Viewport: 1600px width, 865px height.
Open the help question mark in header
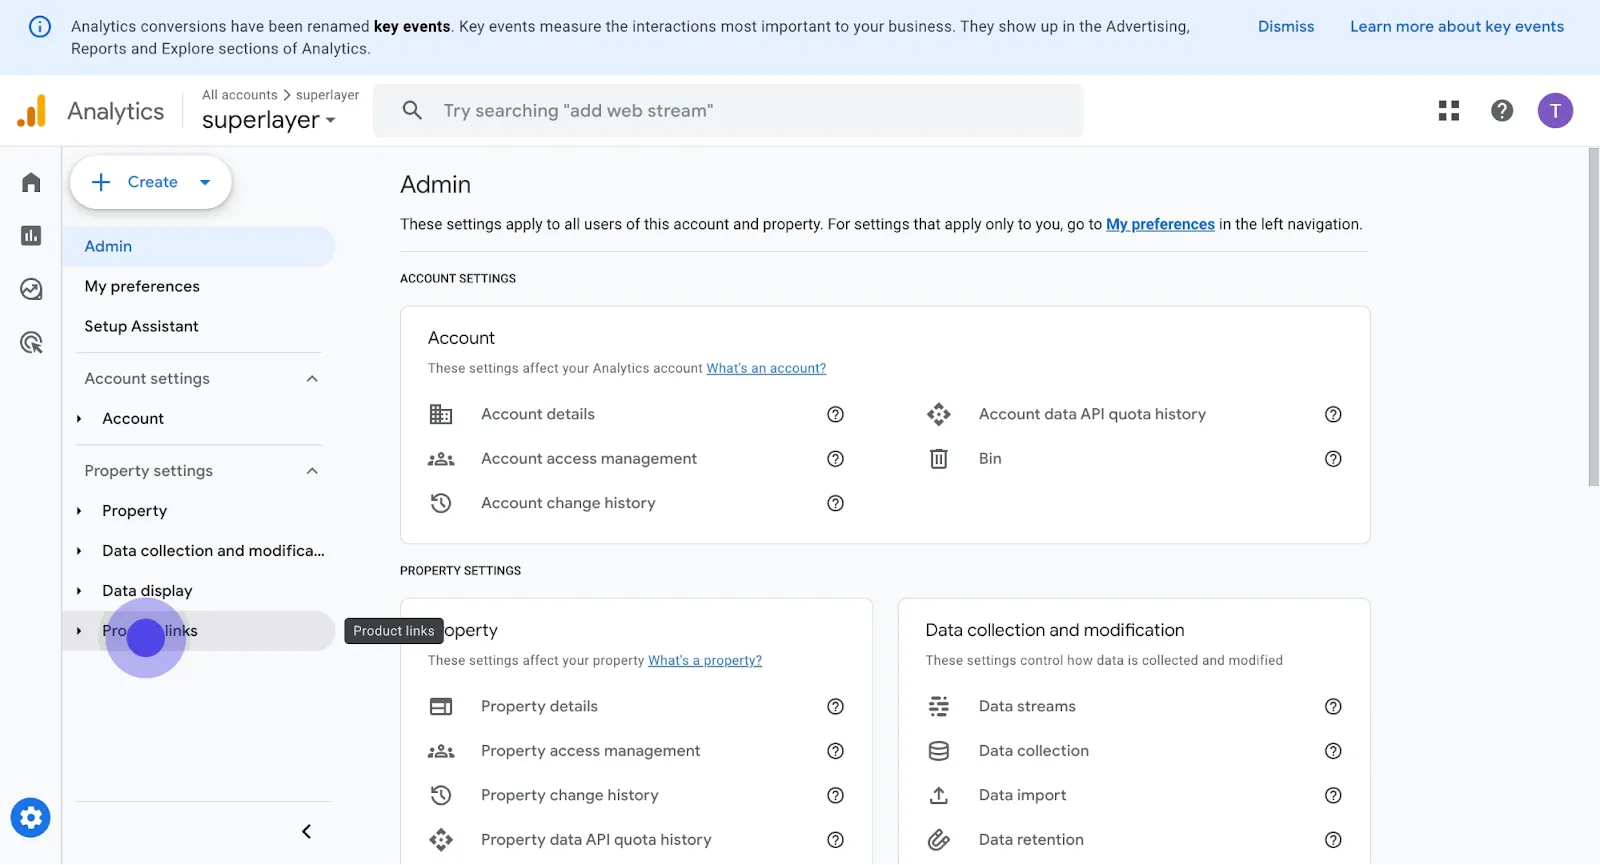pos(1502,111)
